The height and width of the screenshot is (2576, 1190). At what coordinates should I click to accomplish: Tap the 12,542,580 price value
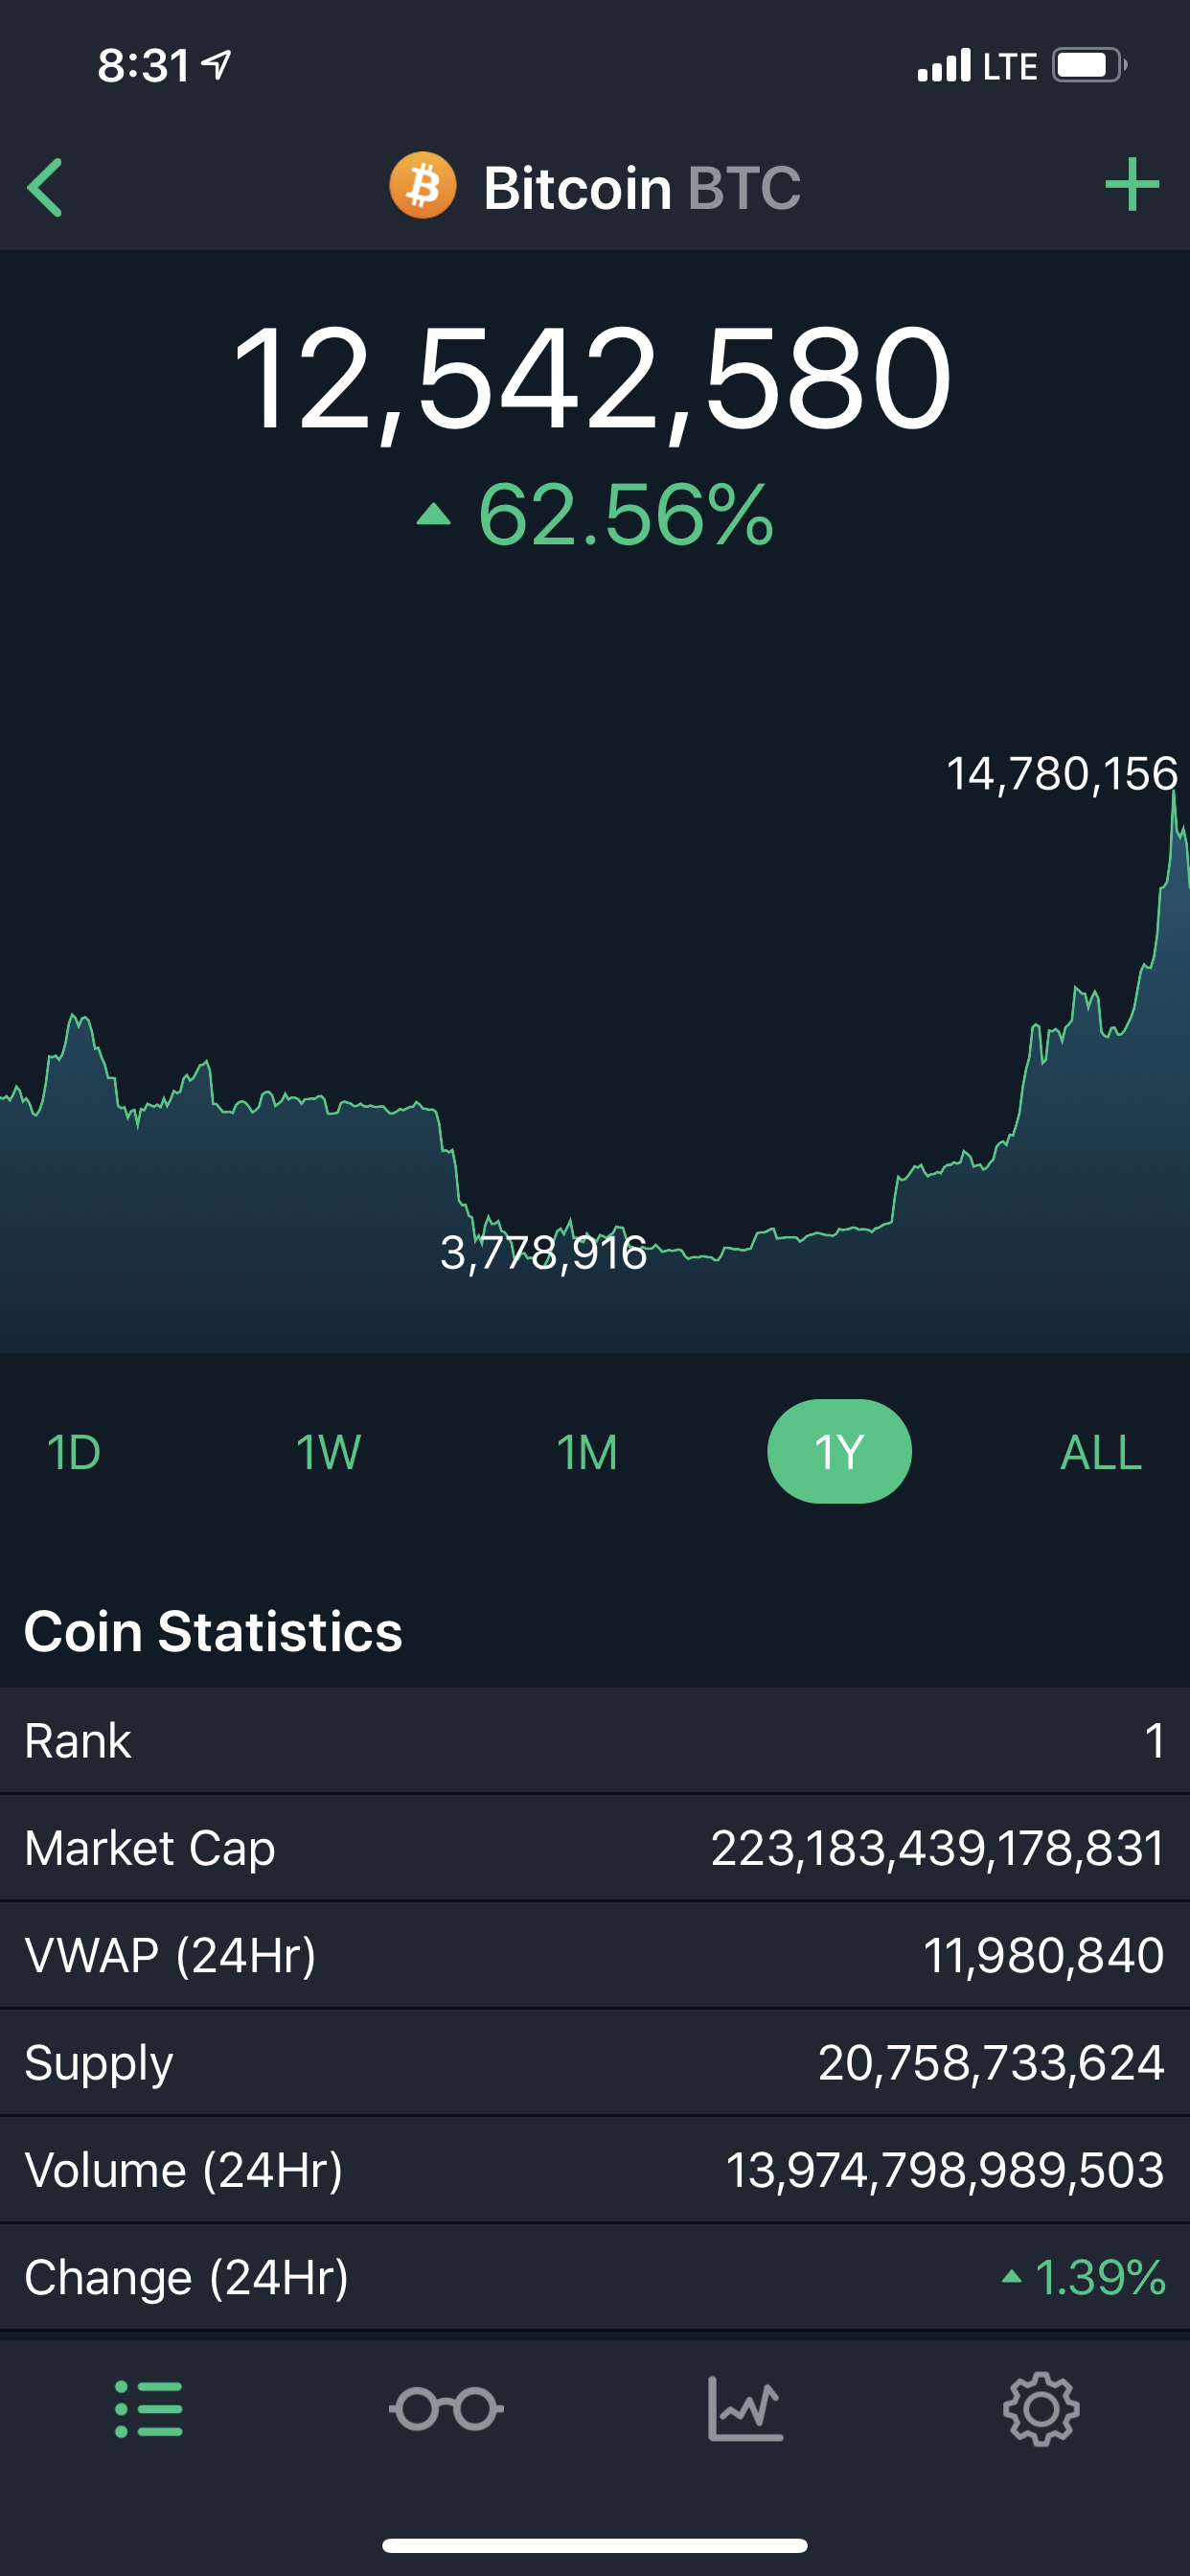(592, 380)
